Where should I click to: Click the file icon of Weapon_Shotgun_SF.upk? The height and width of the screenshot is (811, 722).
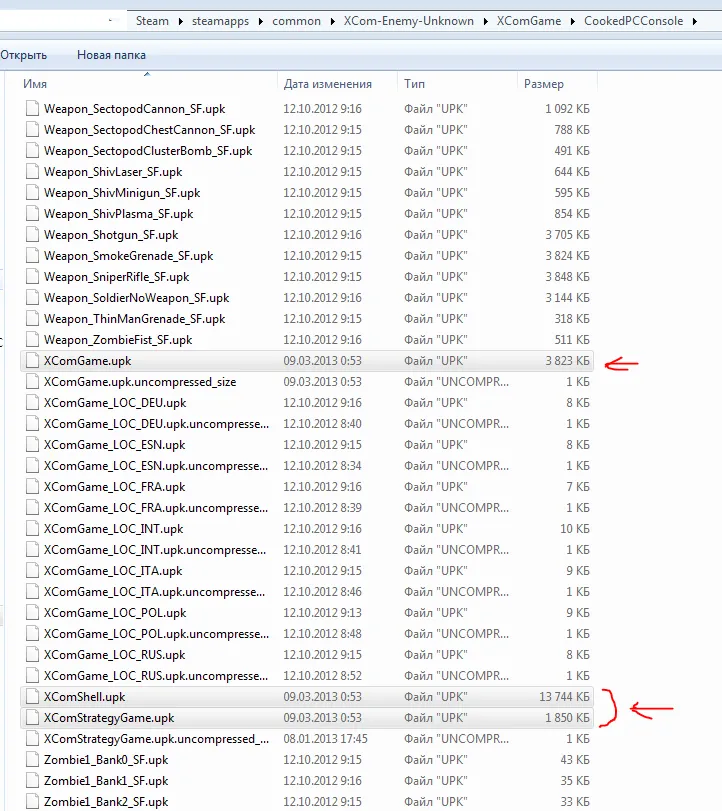pos(32,235)
